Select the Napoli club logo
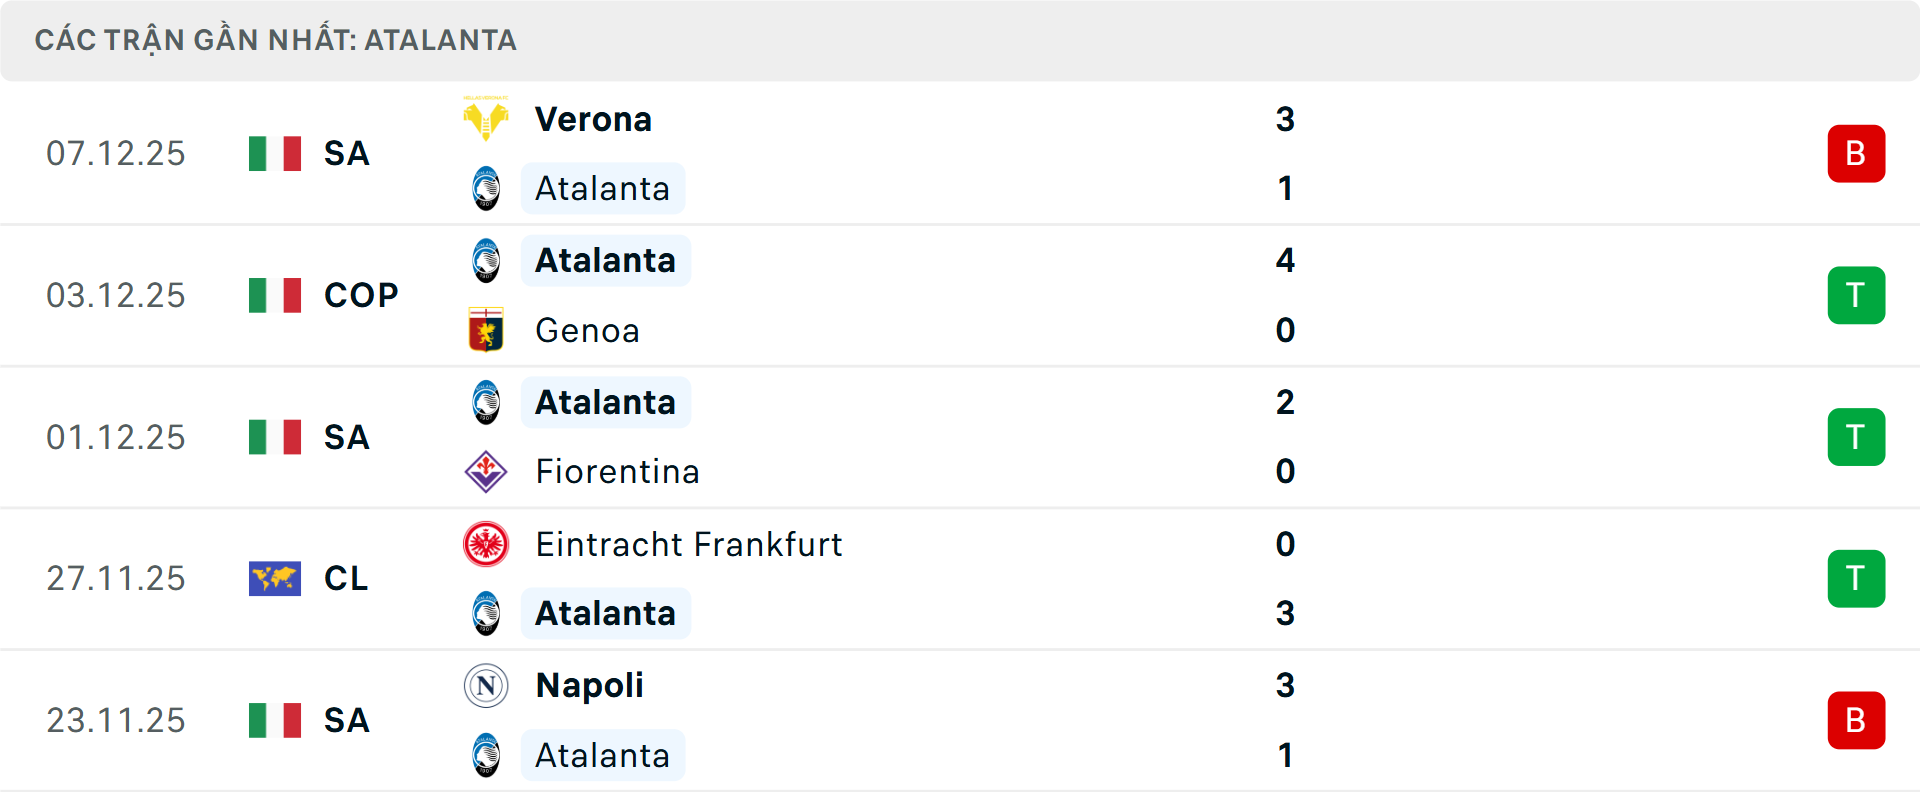This screenshot has height=792, width=1920. (486, 686)
